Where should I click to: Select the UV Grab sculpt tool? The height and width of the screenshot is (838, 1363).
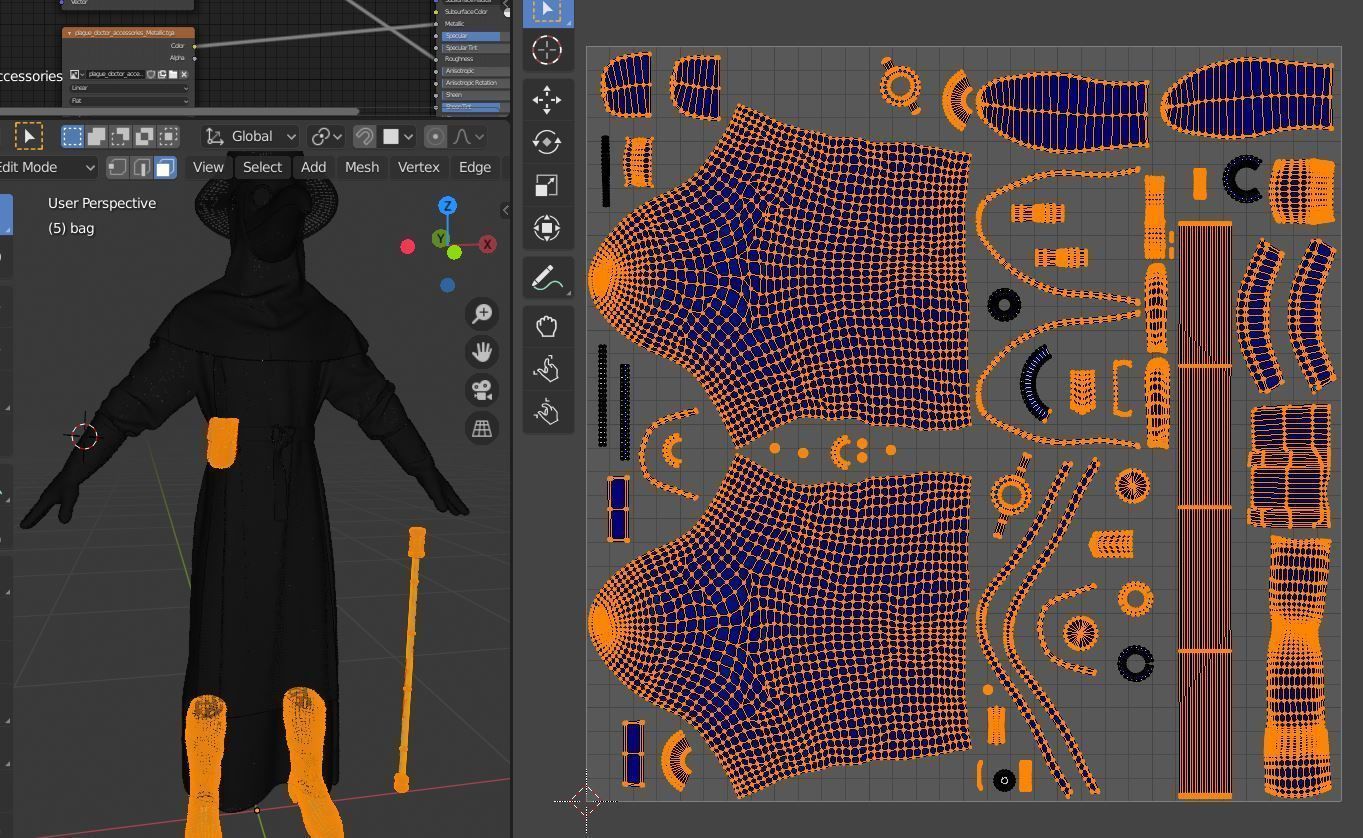point(547,327)
